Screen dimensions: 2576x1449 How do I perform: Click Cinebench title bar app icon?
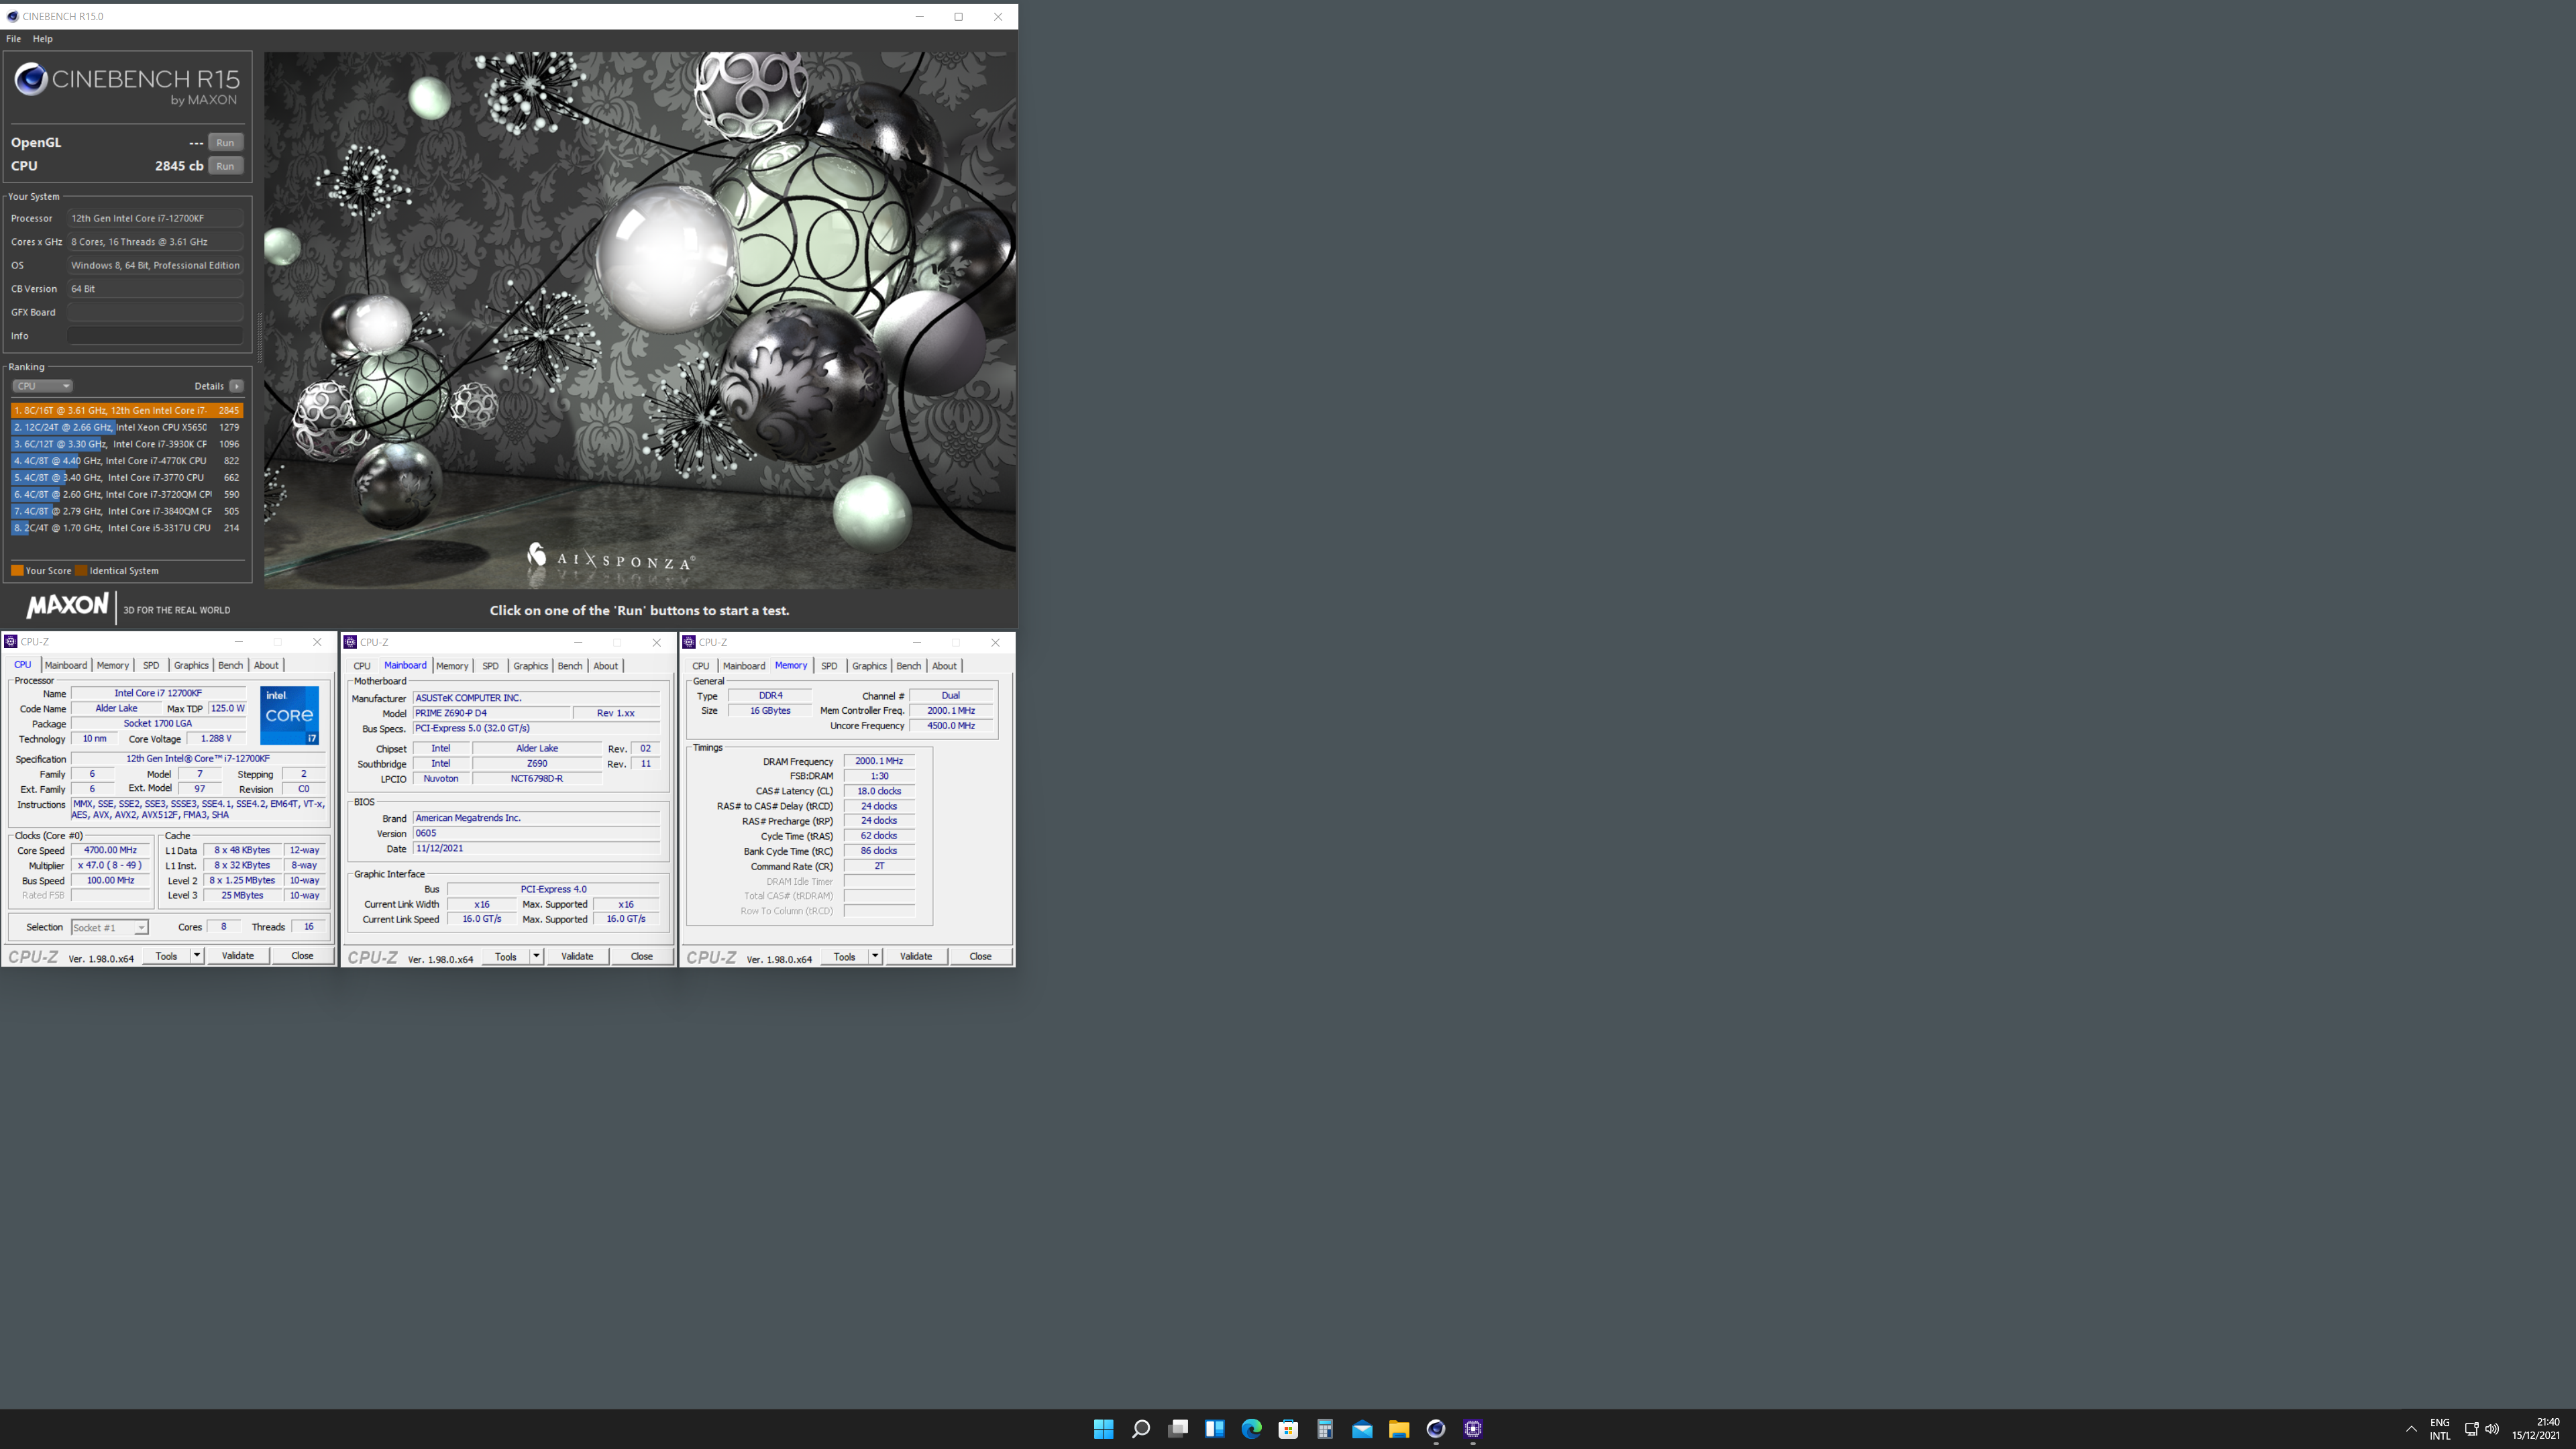[12, 16]
